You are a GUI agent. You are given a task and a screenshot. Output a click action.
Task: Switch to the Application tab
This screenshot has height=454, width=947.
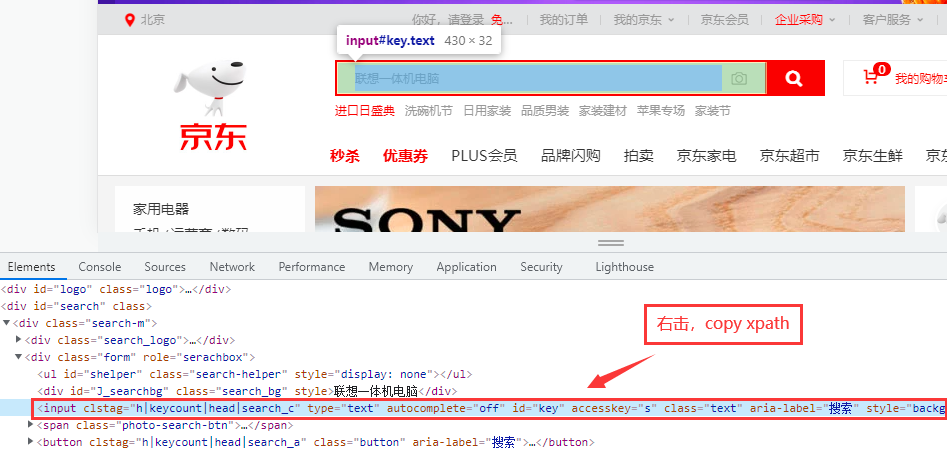pyautogui.click(x=466, y=267)
